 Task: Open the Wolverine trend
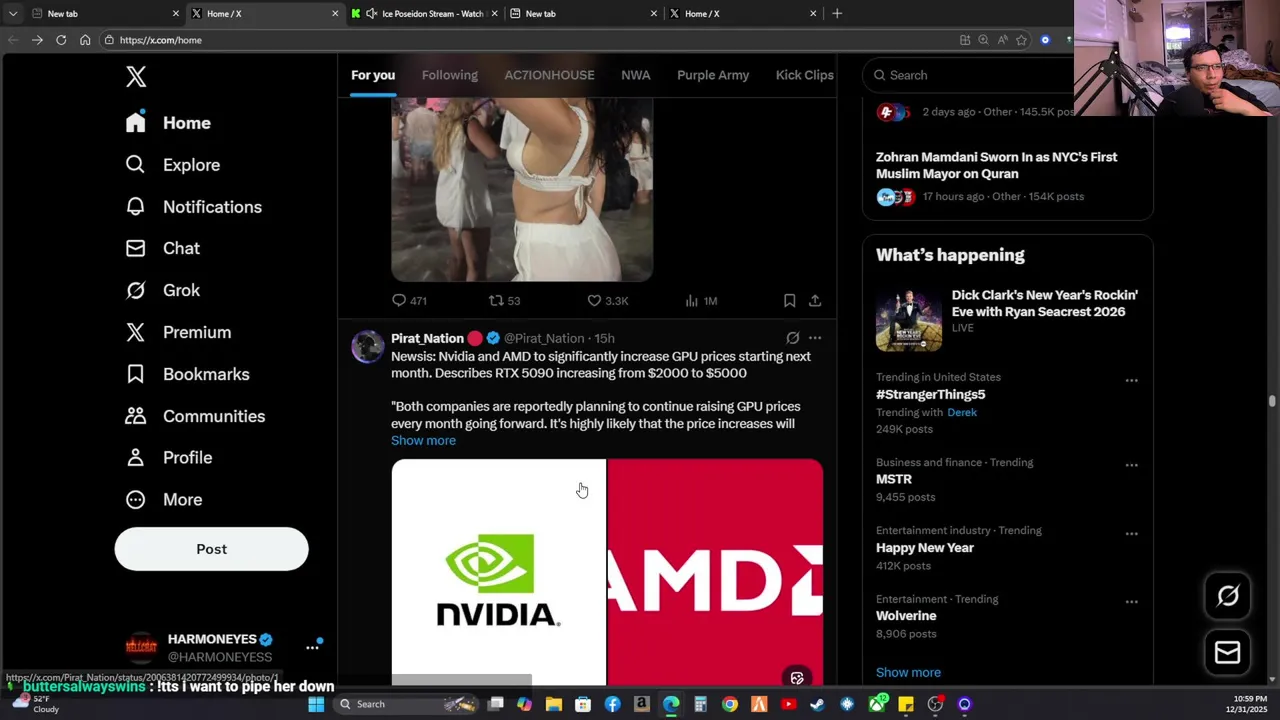click(906, 616)
